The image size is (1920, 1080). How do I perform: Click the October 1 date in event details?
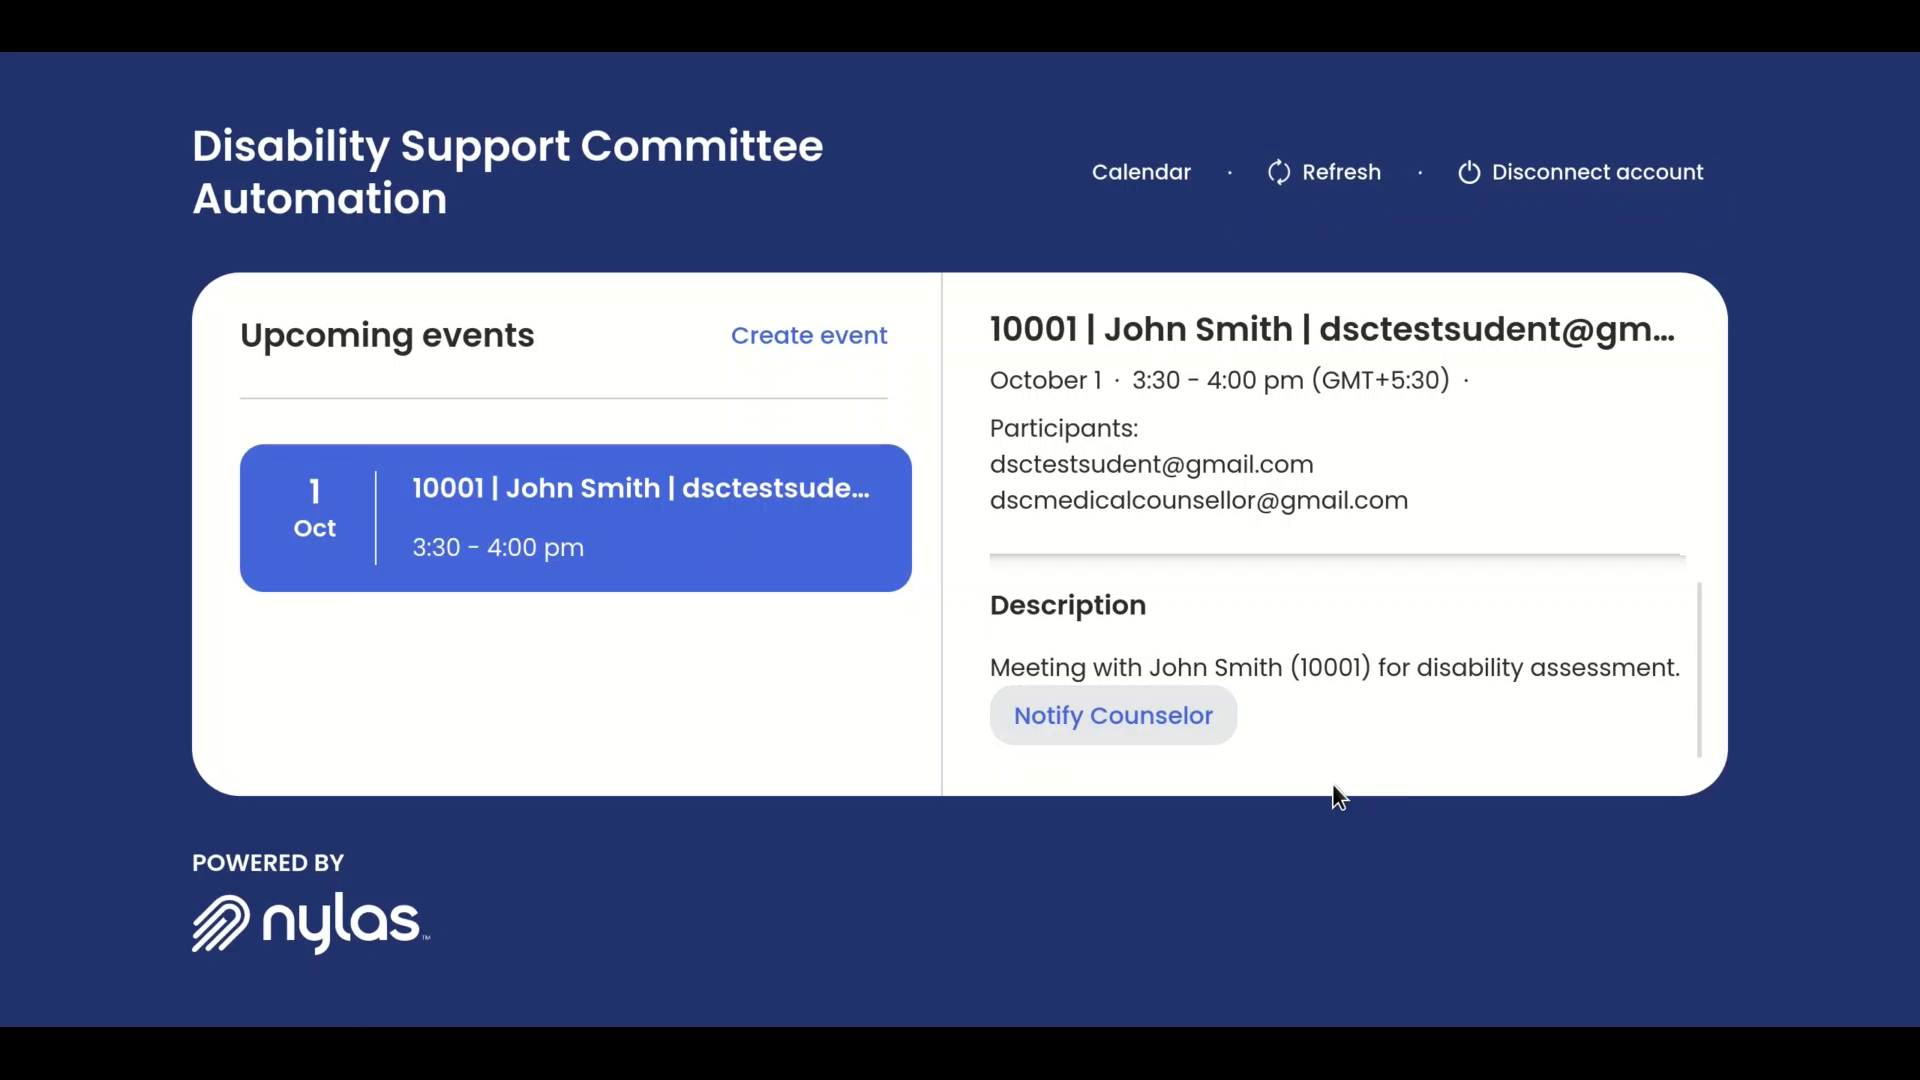[1045, 380]
